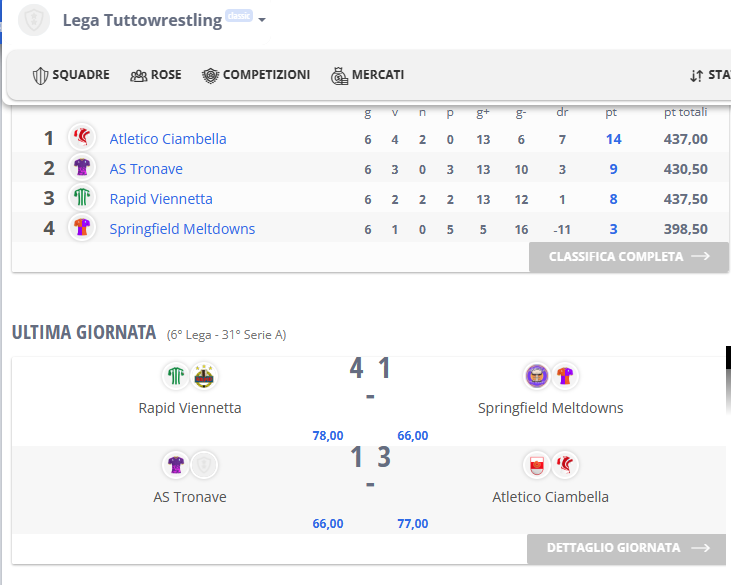Image resolution: width=731 pixels, height=585 pixels.
Task: Click Atletico Ciambella crest in standings
Action: (82, 138)
